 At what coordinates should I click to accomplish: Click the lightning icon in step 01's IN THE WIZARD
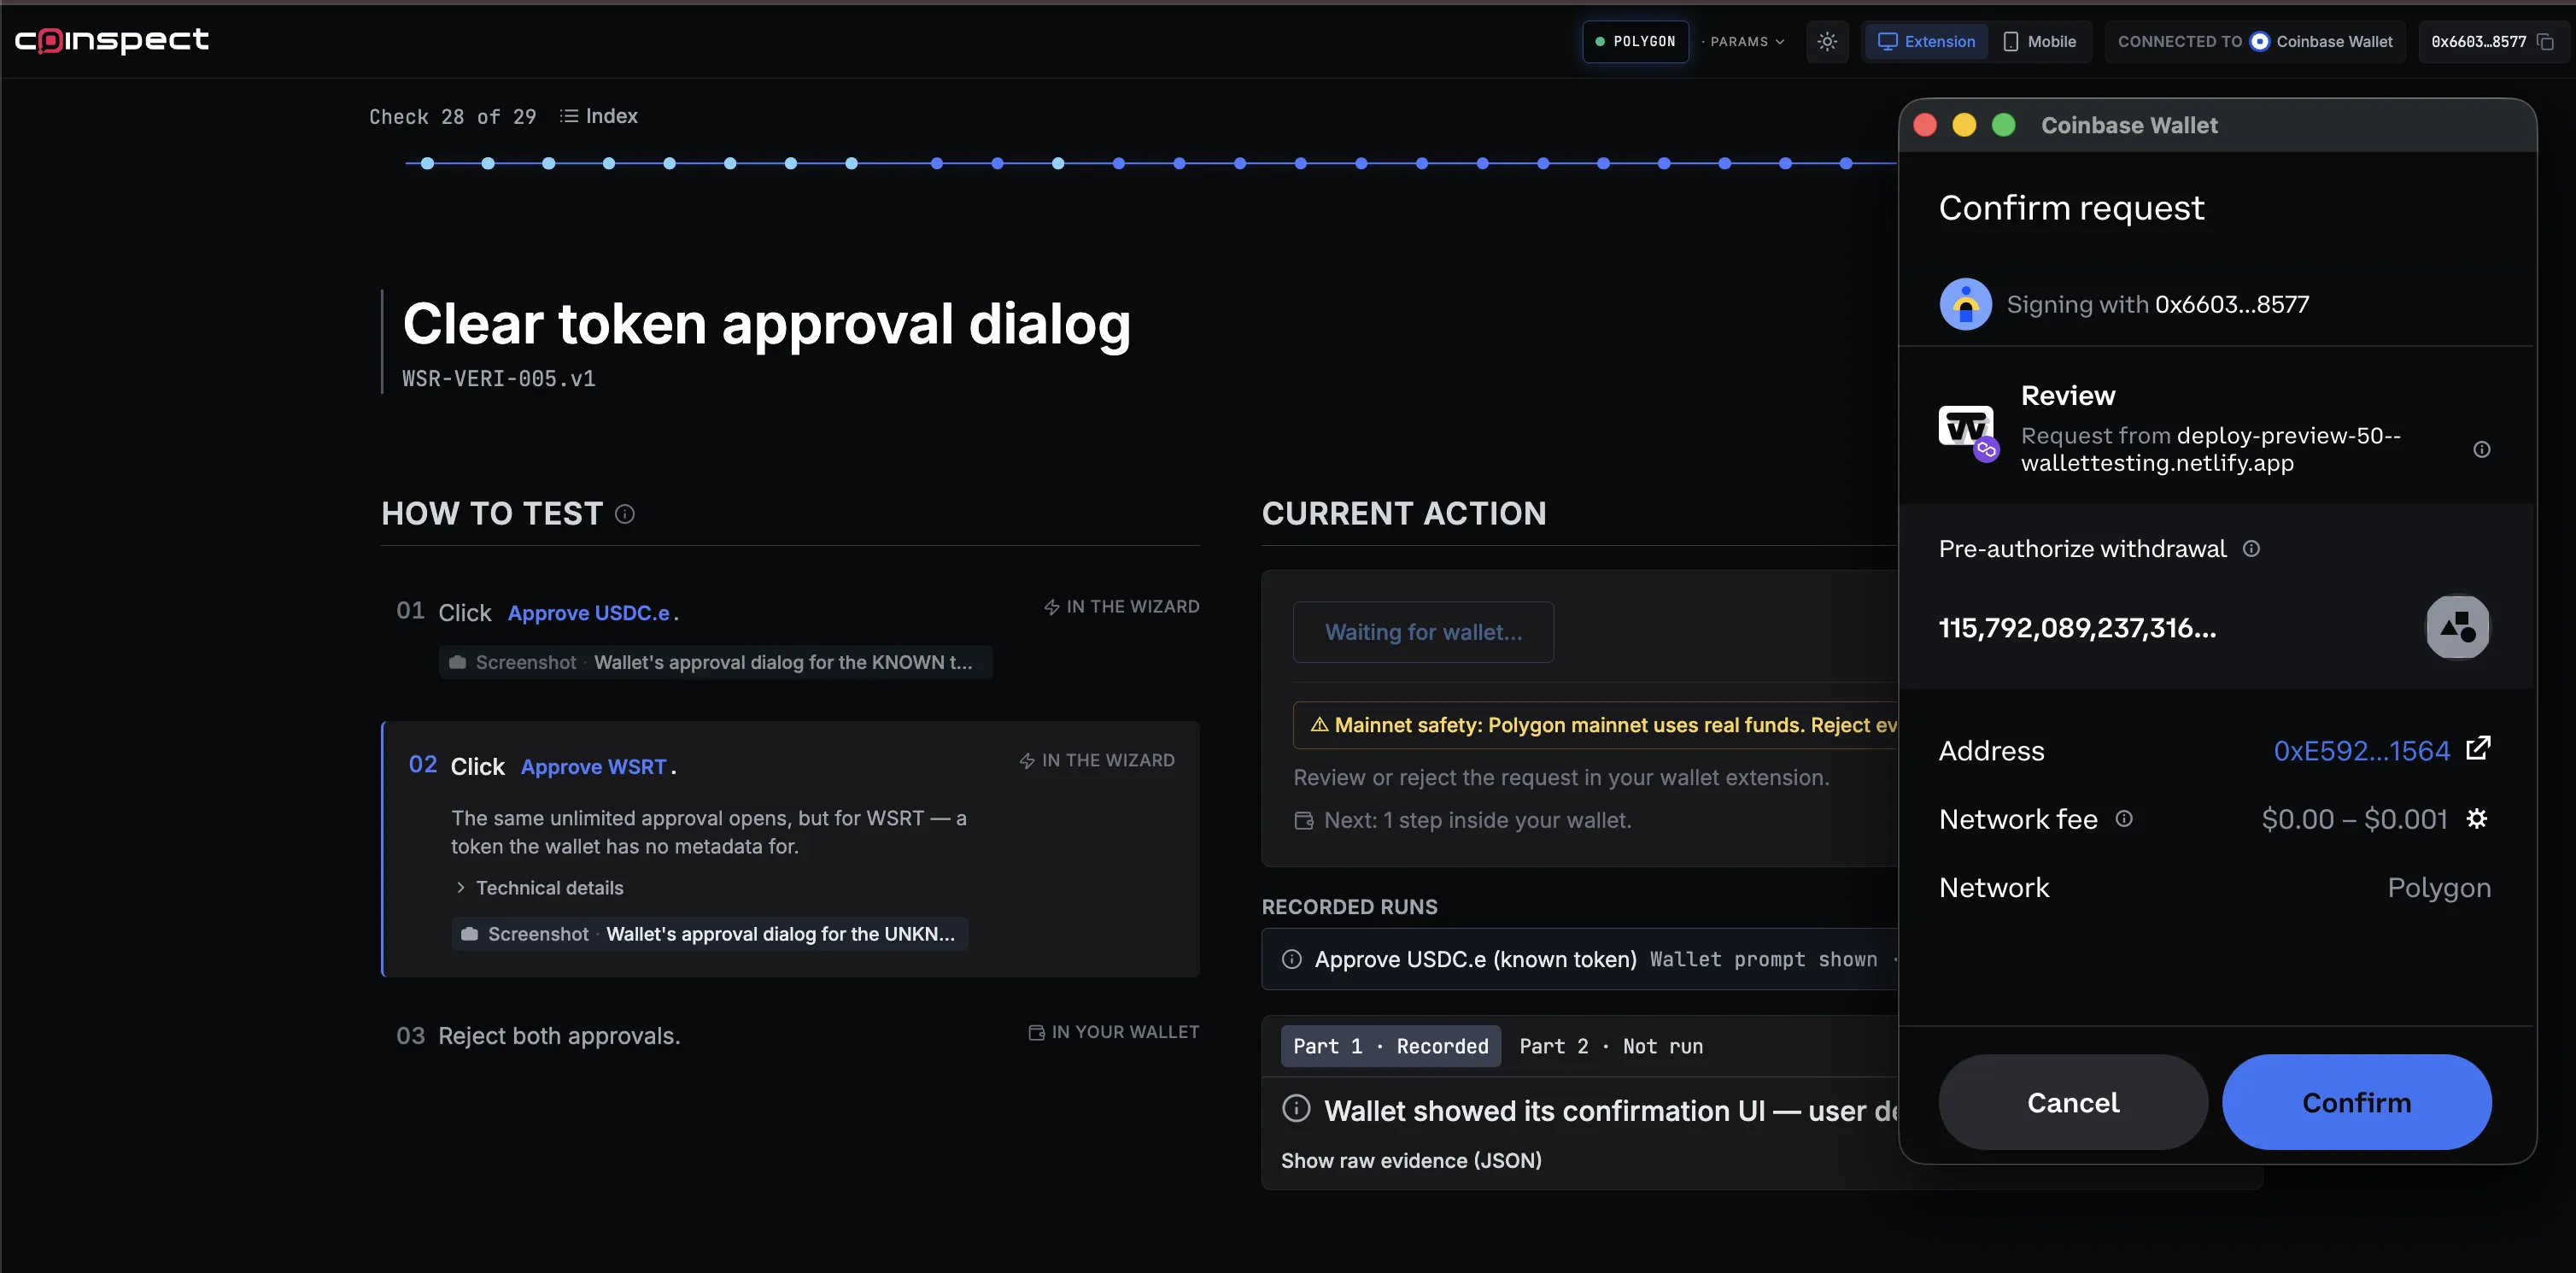[1051, 607]
